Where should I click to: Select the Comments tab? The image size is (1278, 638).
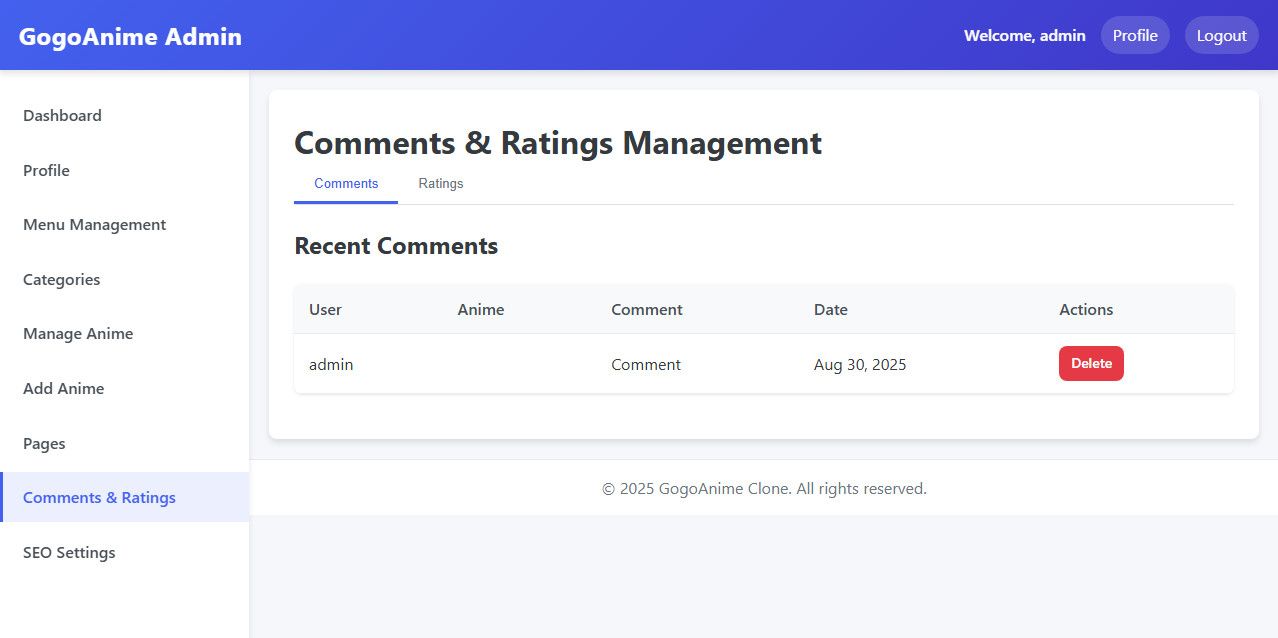coord(346,184)
